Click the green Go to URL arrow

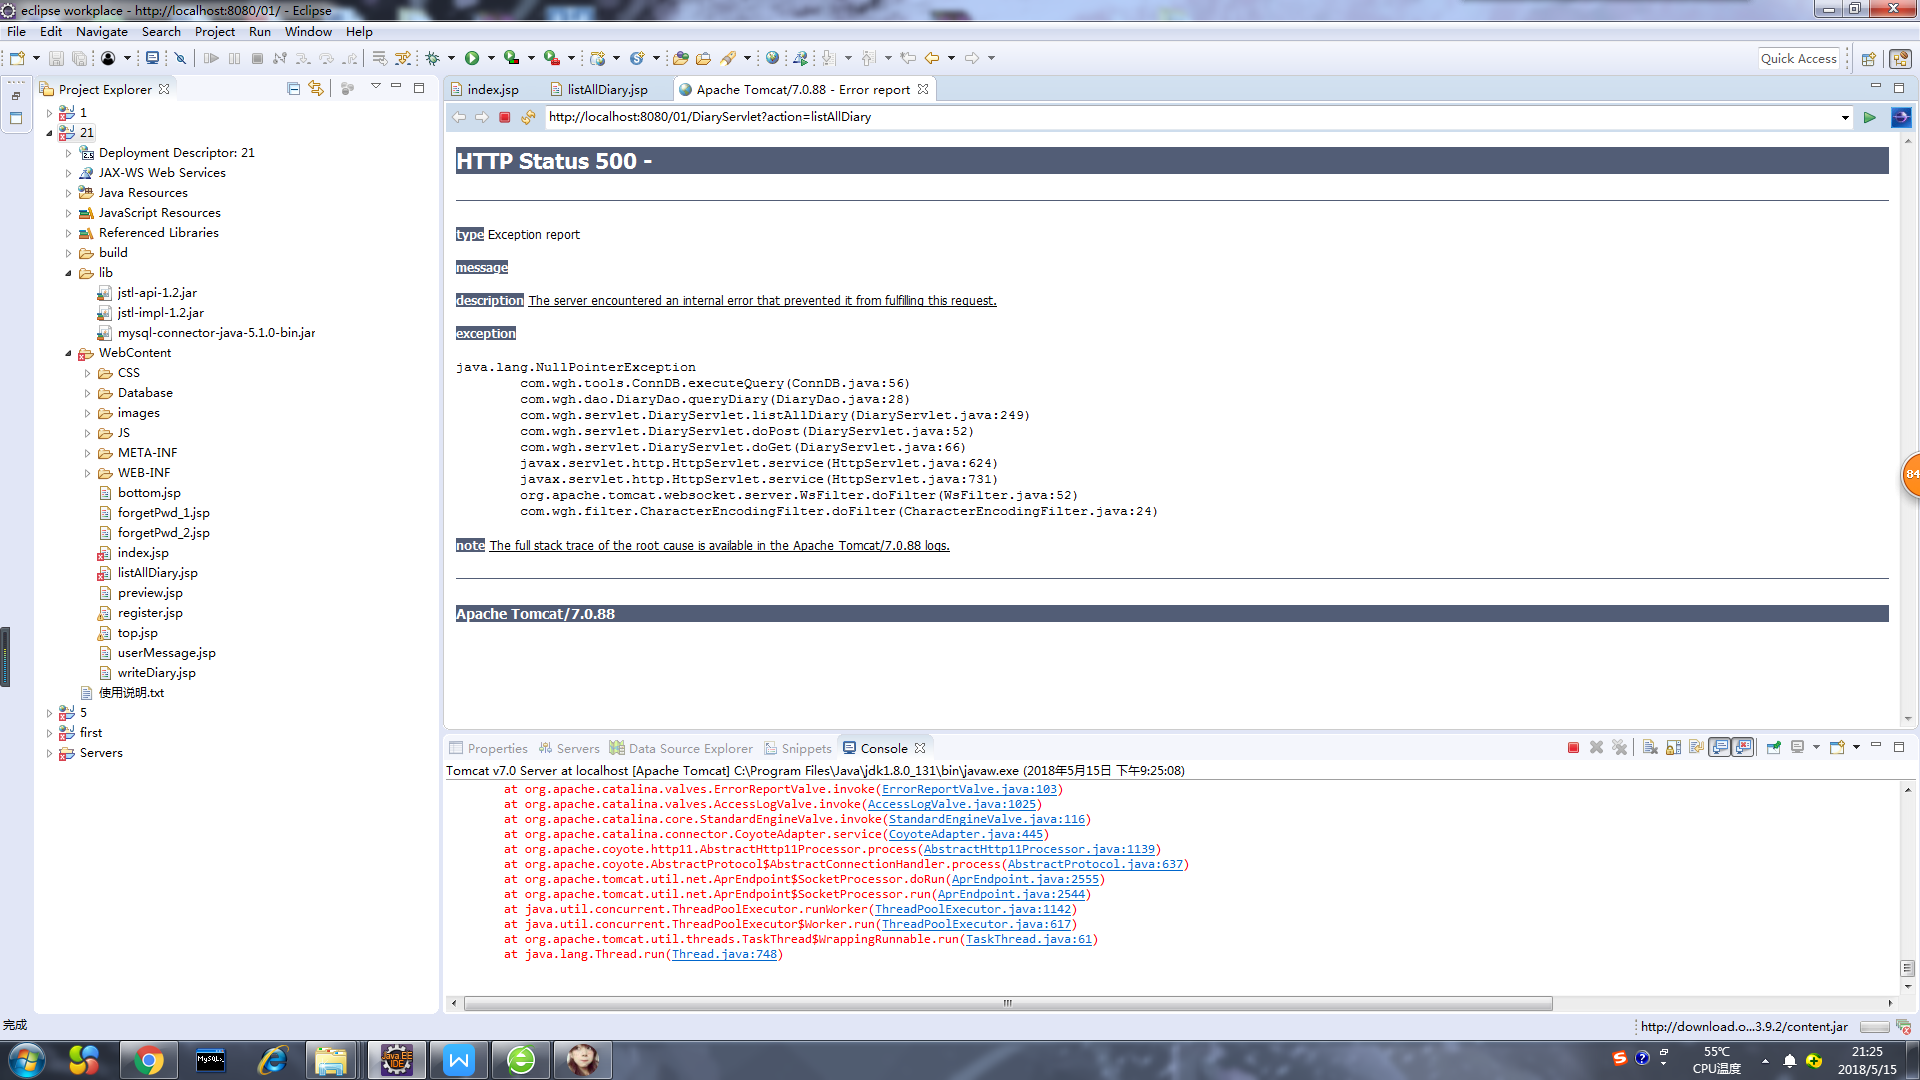coord(1869,117)
